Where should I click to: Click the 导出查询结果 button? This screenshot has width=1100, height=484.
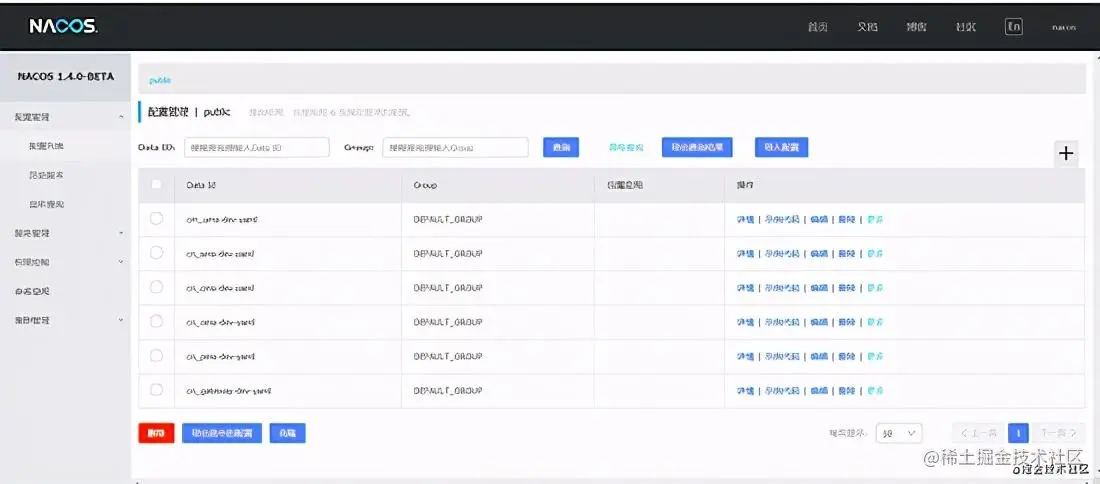697,147
